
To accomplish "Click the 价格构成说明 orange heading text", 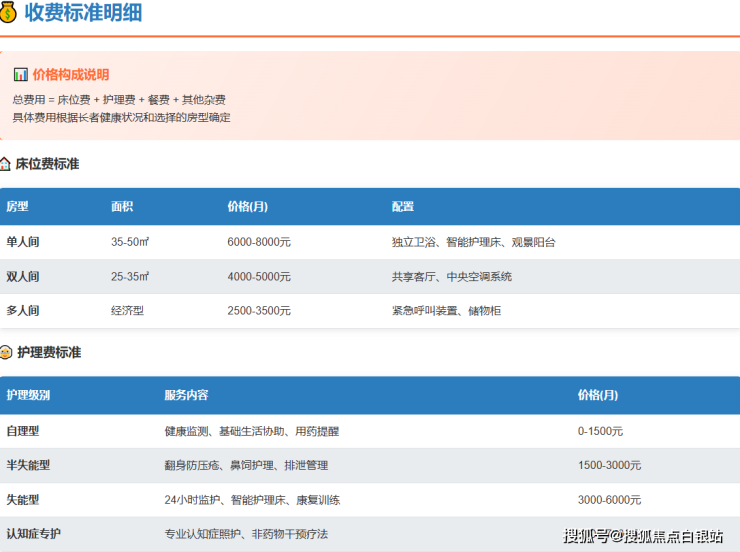I will [x=71, y=75].
